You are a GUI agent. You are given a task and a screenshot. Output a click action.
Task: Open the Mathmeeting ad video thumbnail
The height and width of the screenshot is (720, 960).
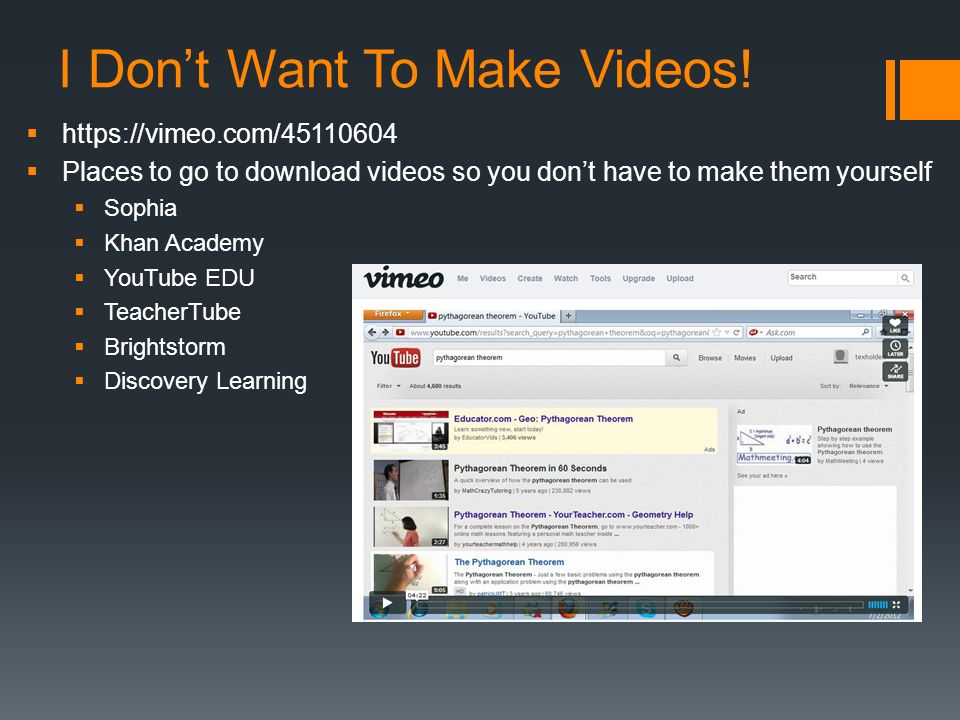tap(774, 444)
